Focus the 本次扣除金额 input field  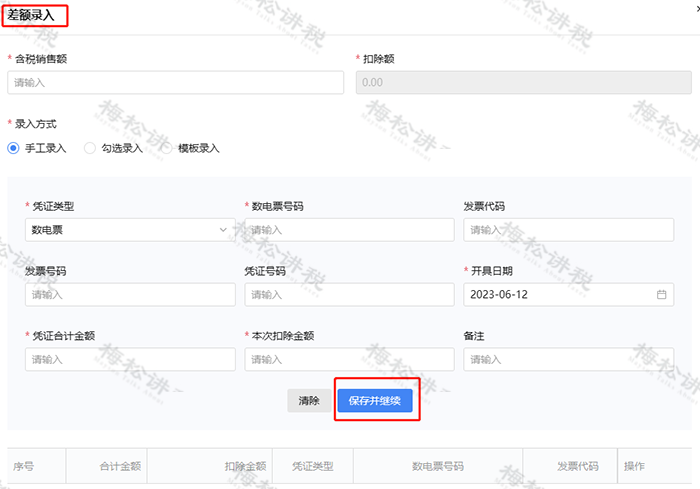[x=349, y=359]
